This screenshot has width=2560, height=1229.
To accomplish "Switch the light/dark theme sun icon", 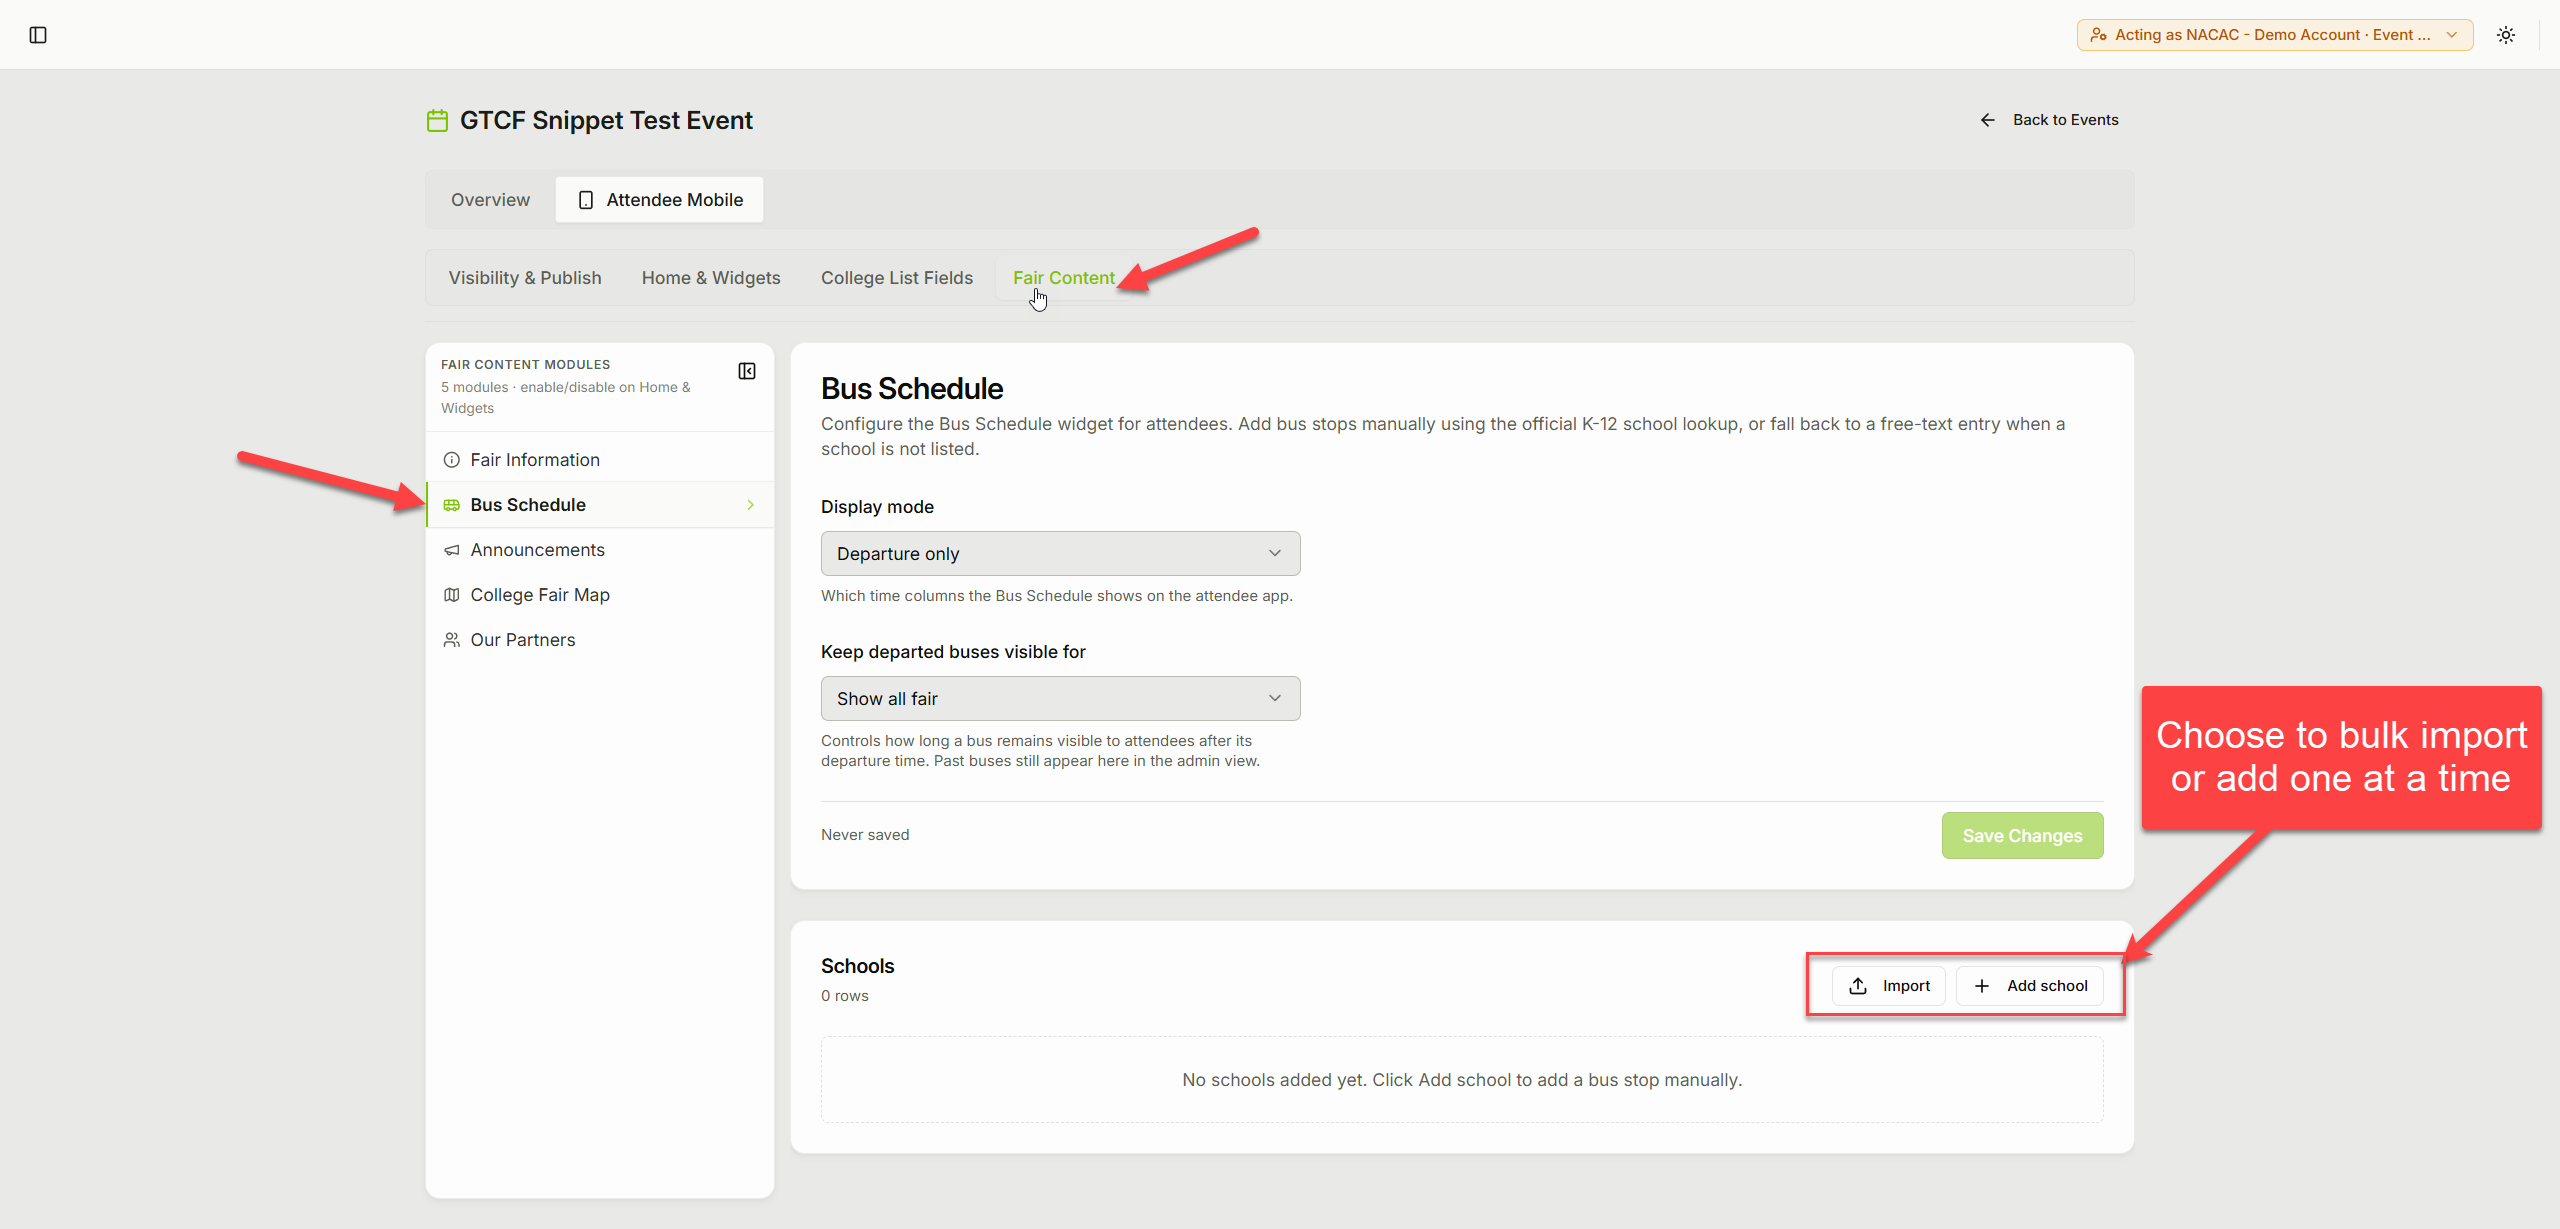I will (2505, 35).
